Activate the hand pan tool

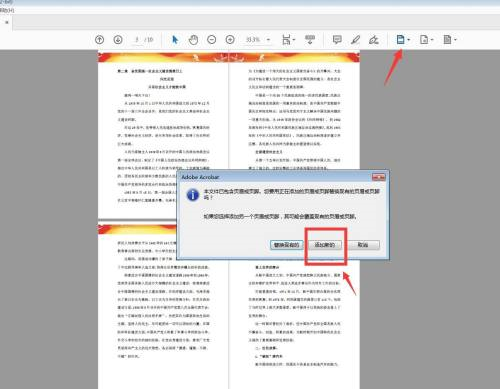[193, 40]
